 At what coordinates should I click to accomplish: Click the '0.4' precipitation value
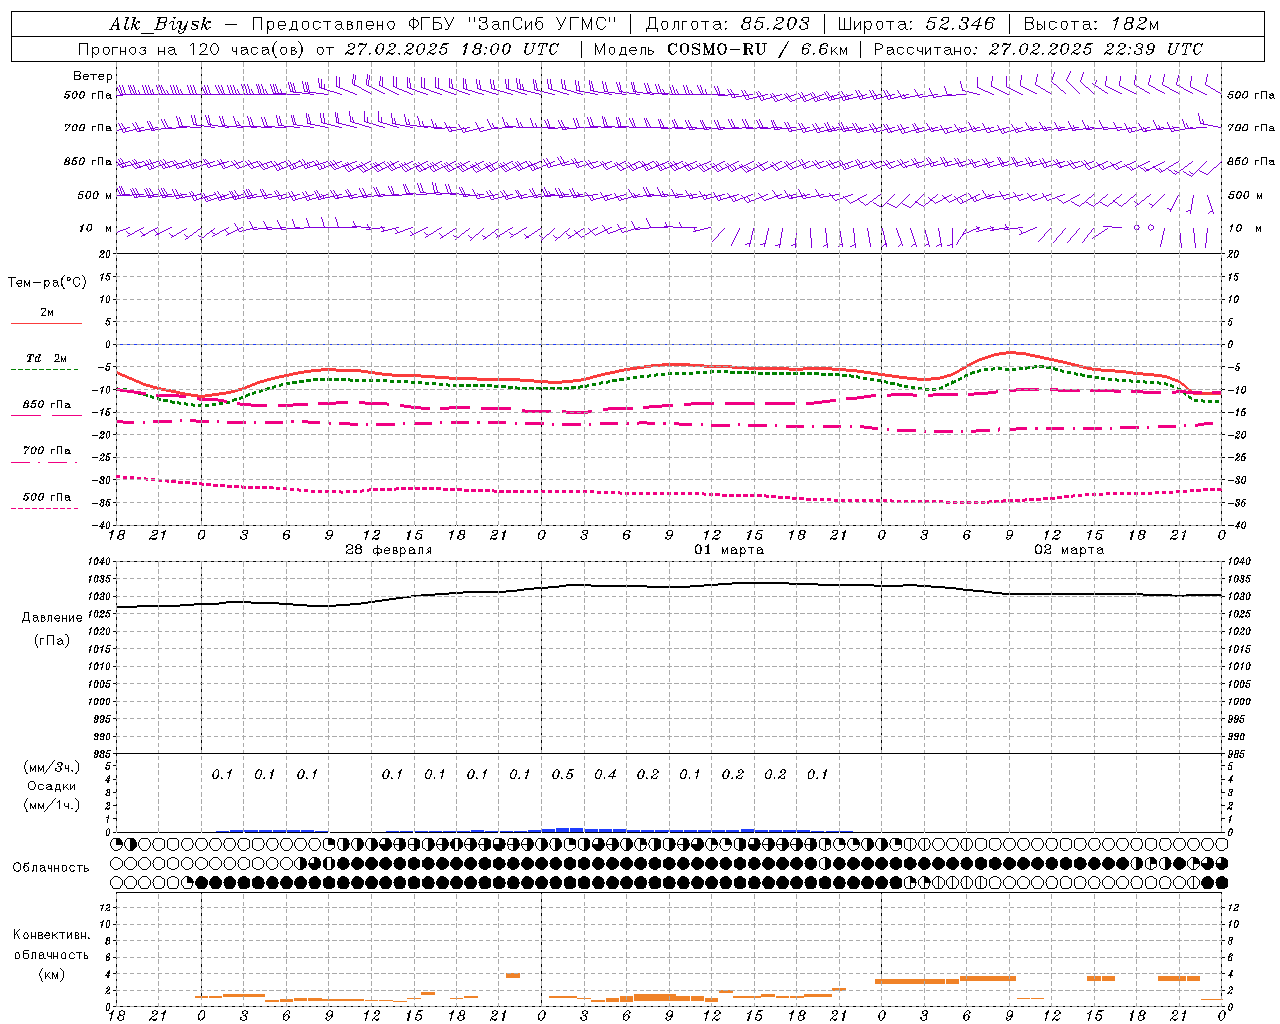pos(605,774)
